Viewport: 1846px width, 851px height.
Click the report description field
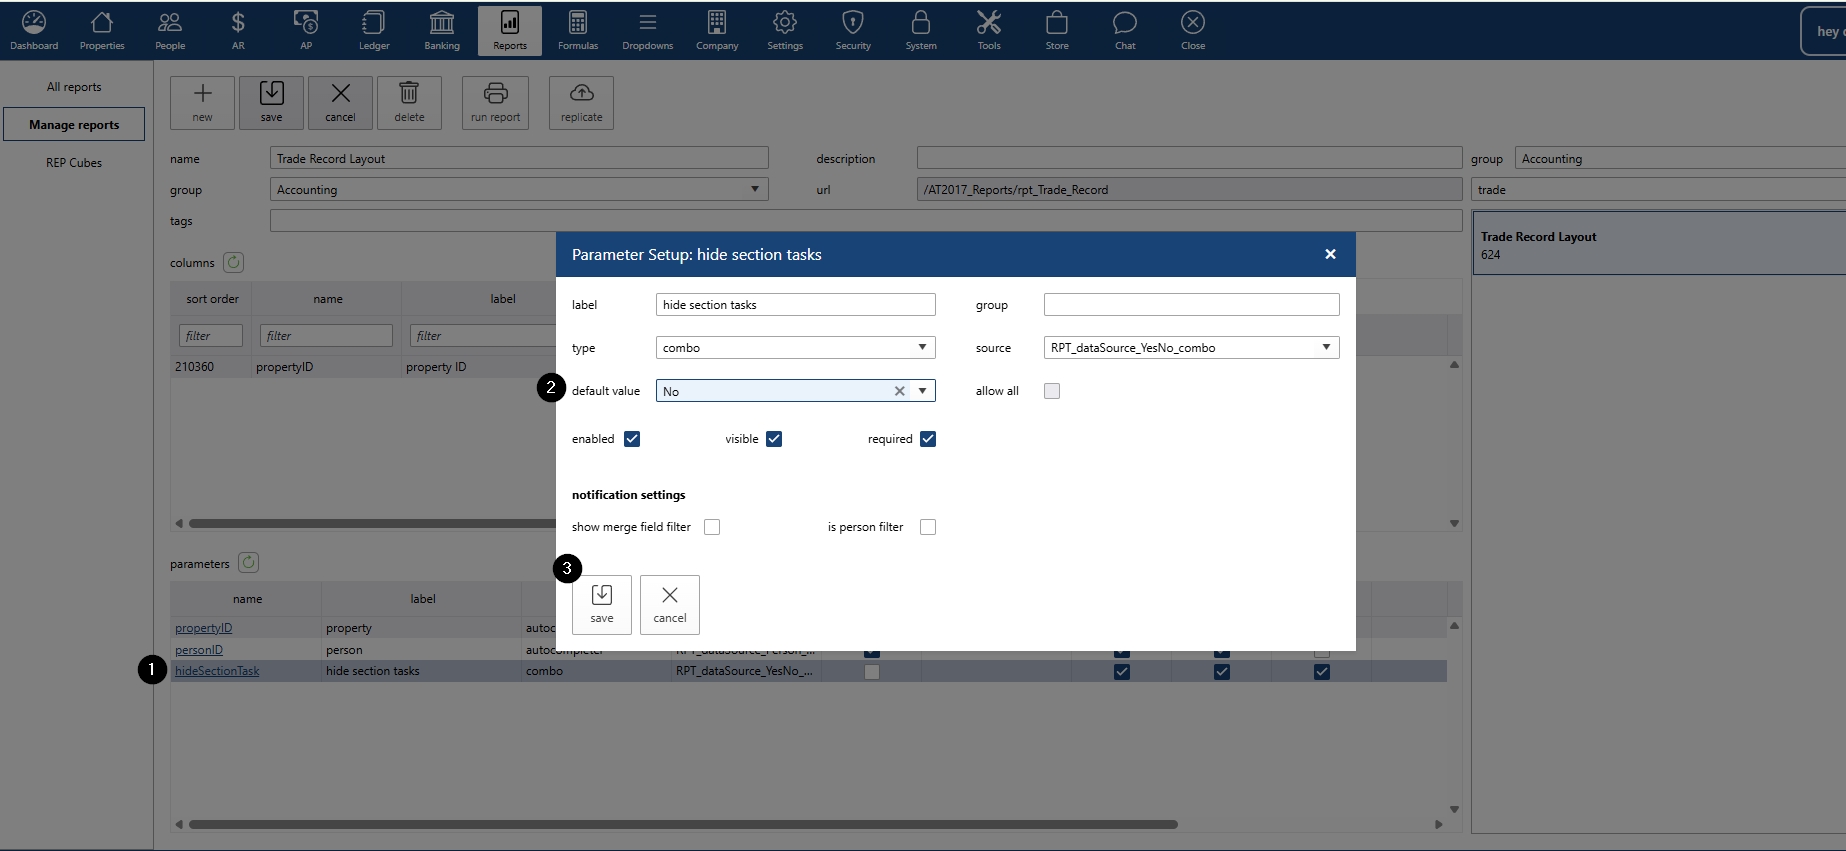point(1190,158)
